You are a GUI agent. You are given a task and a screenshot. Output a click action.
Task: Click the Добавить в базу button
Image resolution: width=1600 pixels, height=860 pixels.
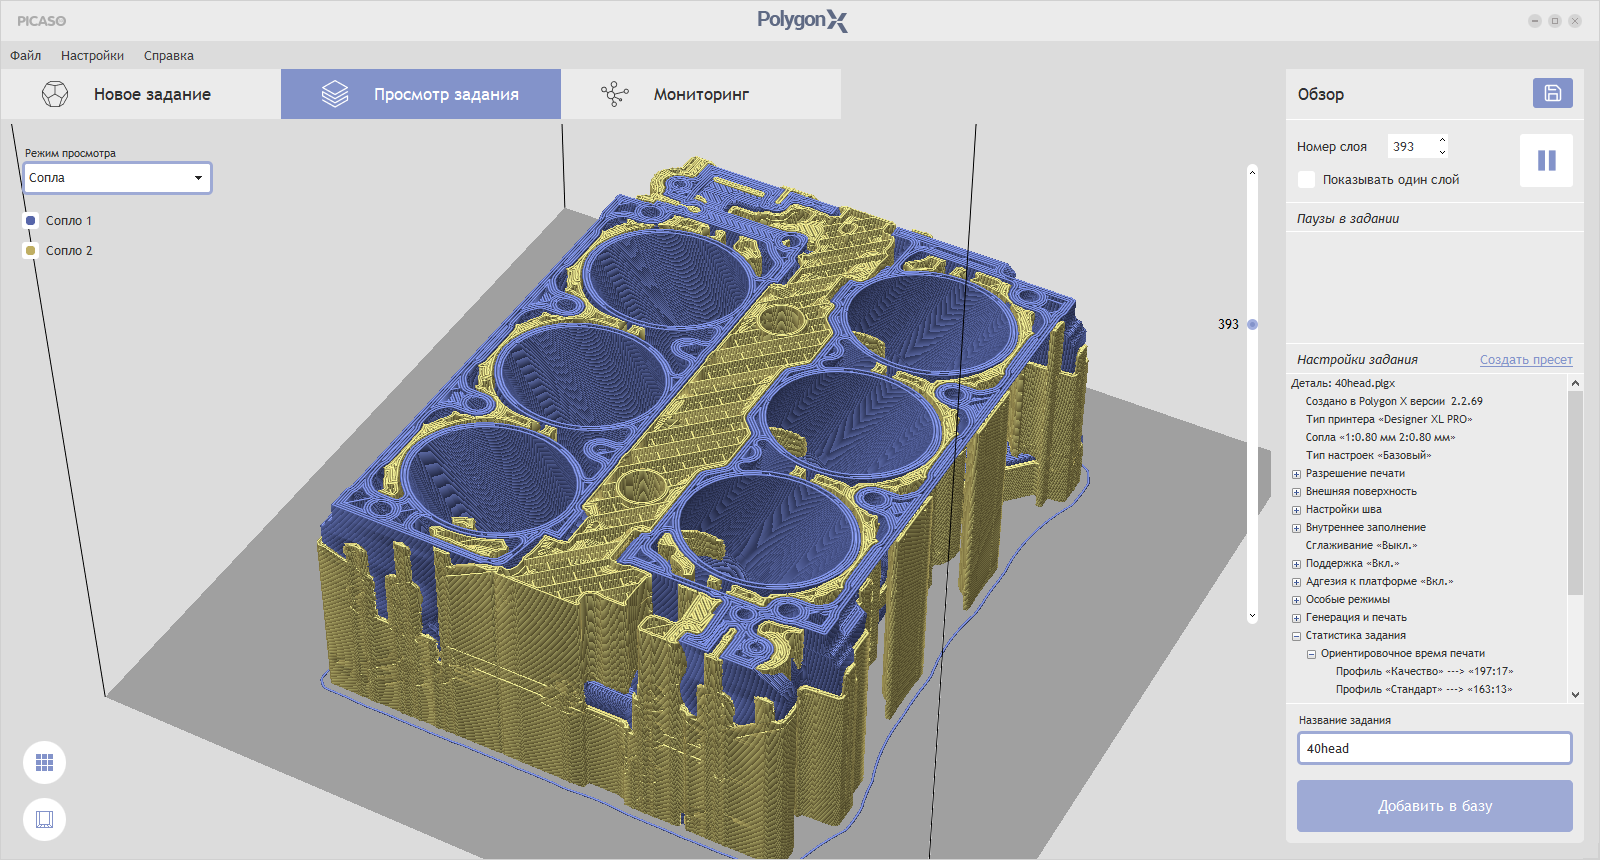(x=1434, y=806)
